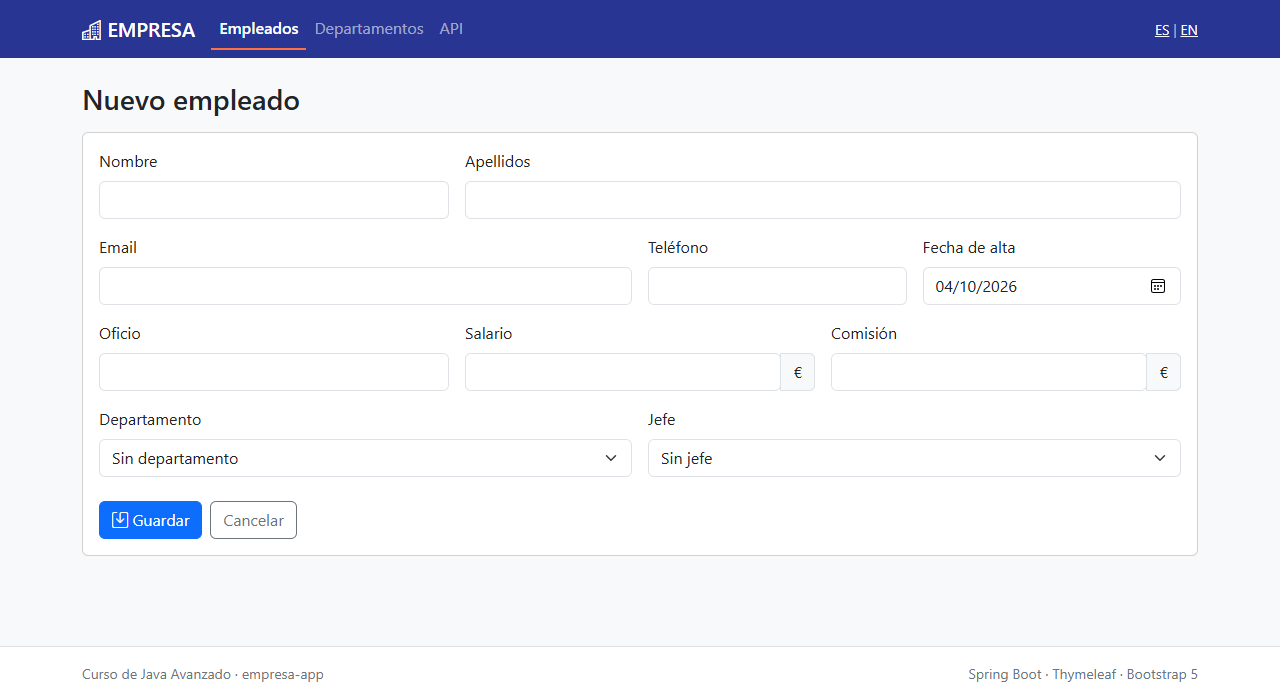This screenshot has width=1280, height=700.
Task: Focus the Oficio text field
Action: tap(274, 372)
